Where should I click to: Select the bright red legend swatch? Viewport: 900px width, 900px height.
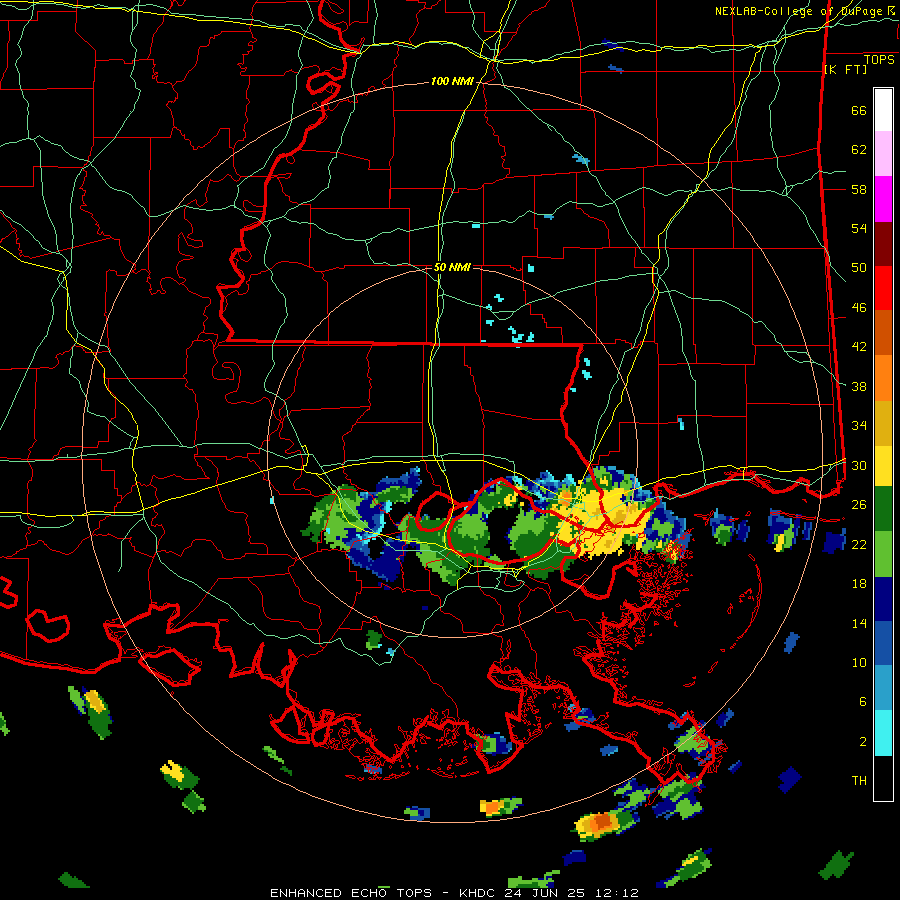883,288
